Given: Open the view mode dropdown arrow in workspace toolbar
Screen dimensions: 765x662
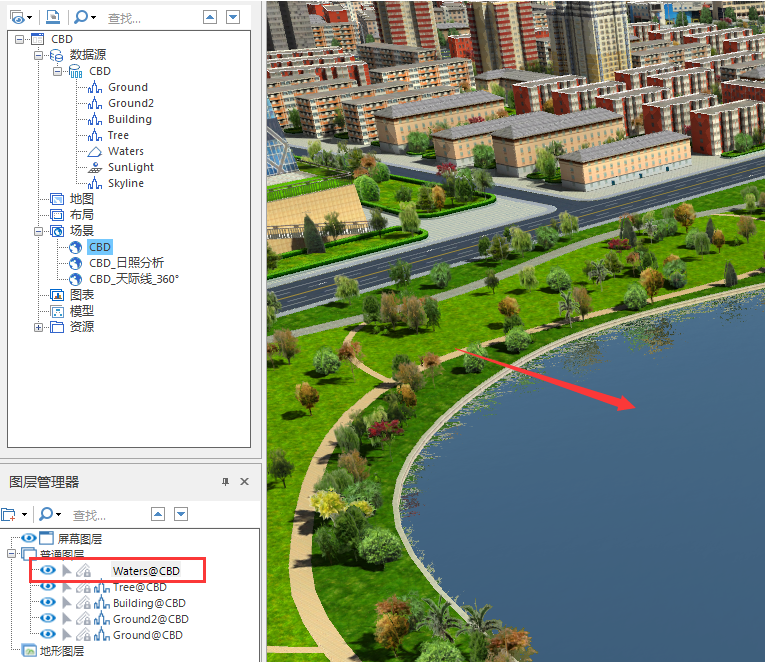Looking at the screenshot, I should tap(29, 19).
